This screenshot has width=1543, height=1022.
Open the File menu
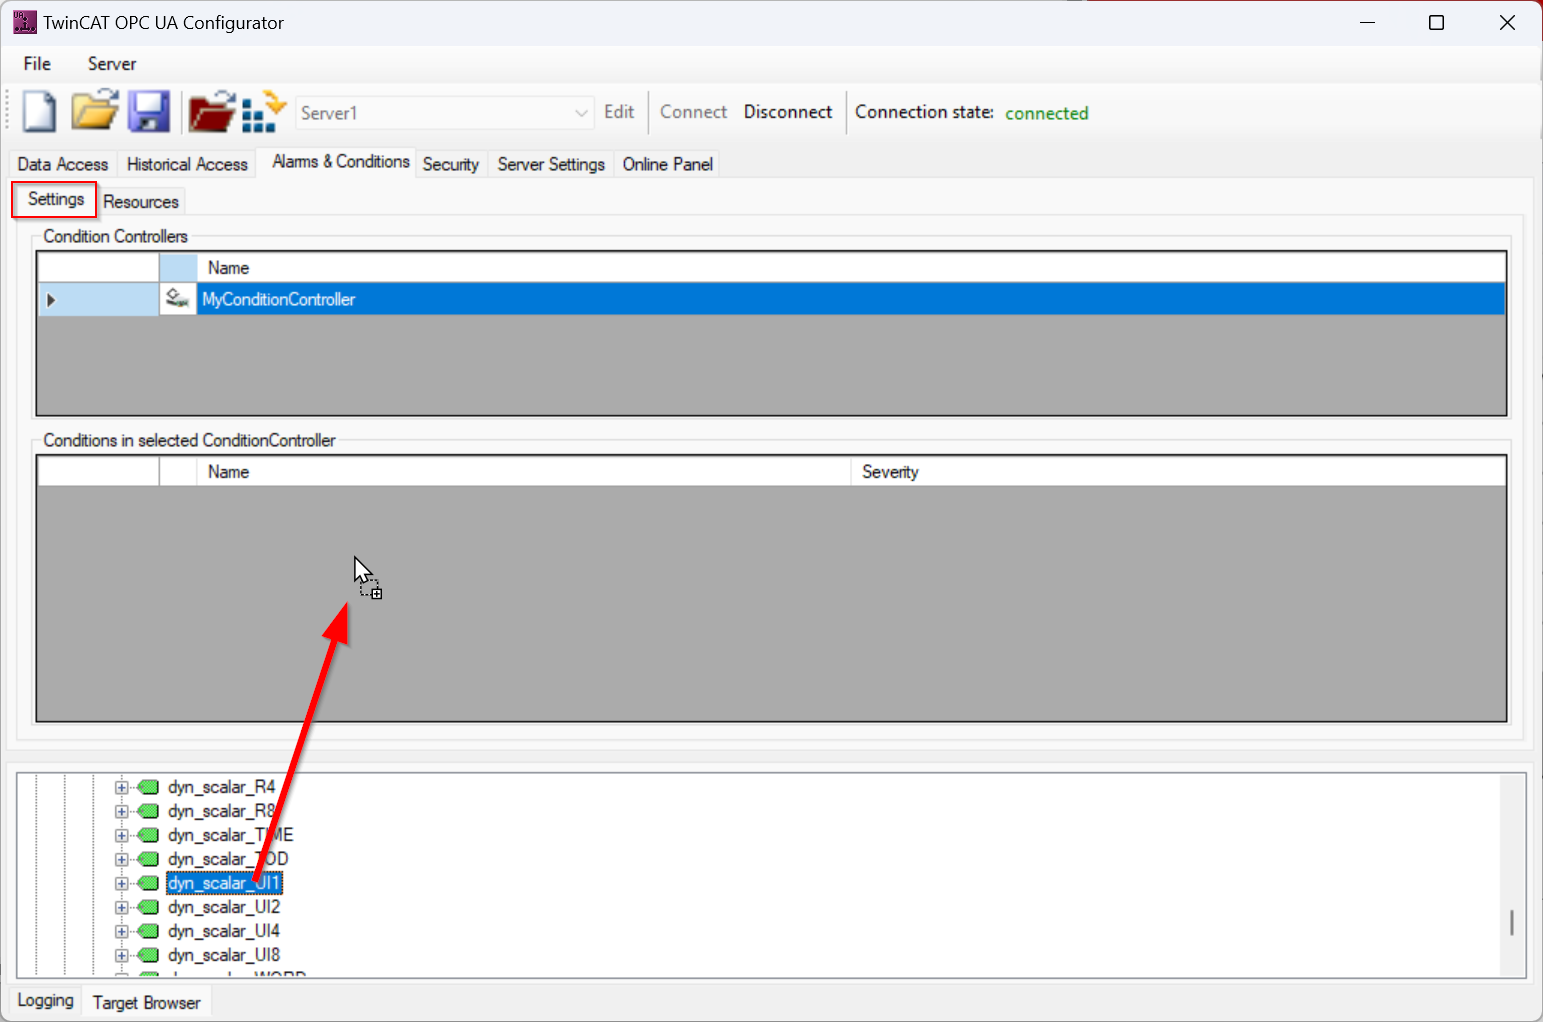click(37, 63)
